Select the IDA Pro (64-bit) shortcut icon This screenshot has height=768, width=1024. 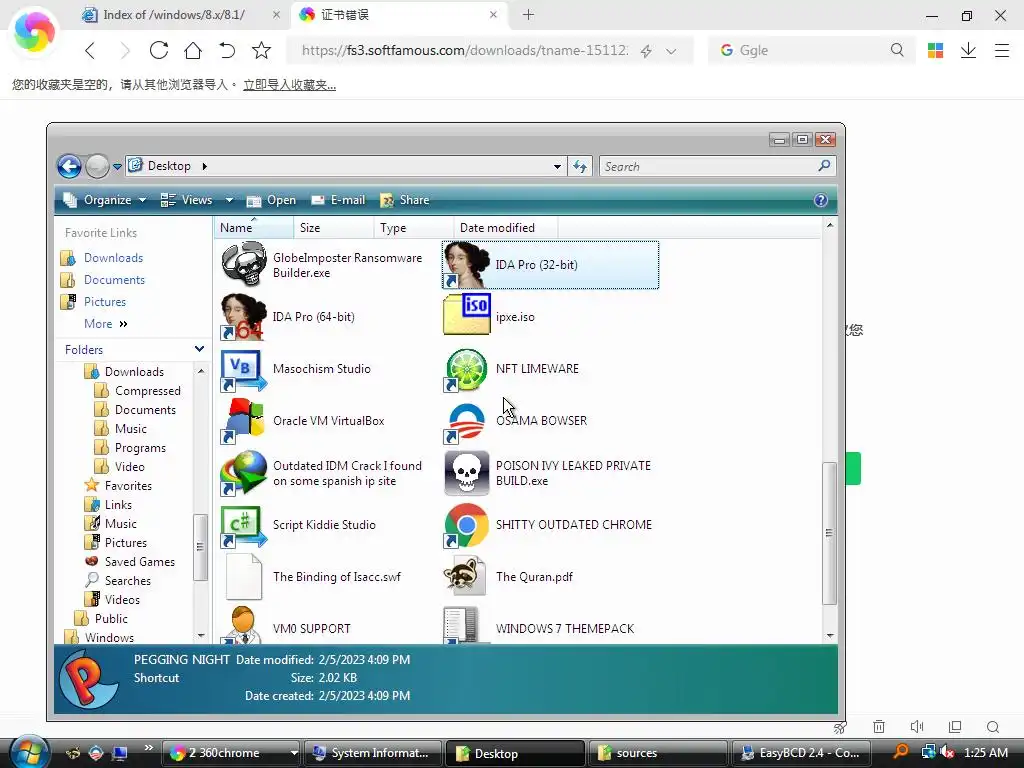coord(244,317)
